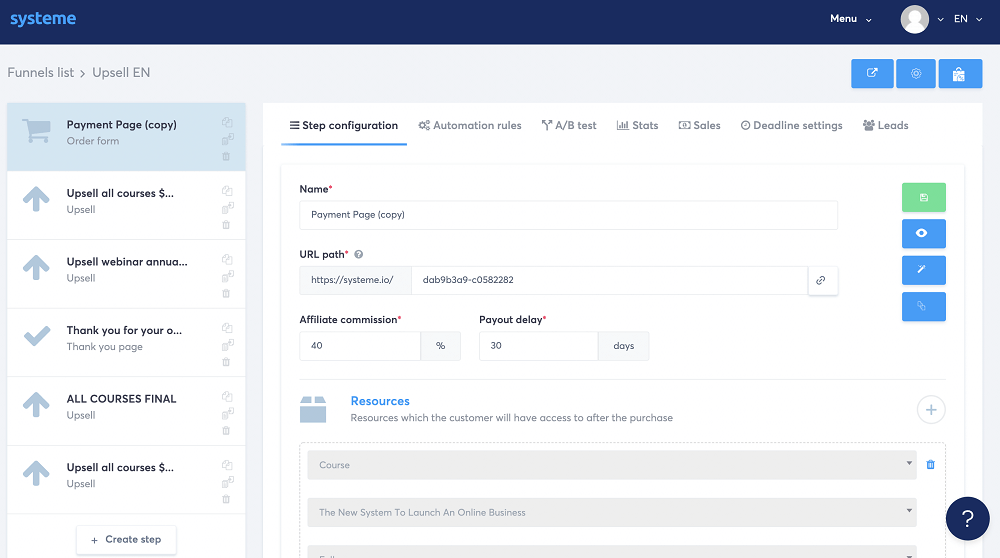Click the https://systeme.io/ prefix text
The width and height of the screenshot is (1000, 558).
click(x=352, y=280)
